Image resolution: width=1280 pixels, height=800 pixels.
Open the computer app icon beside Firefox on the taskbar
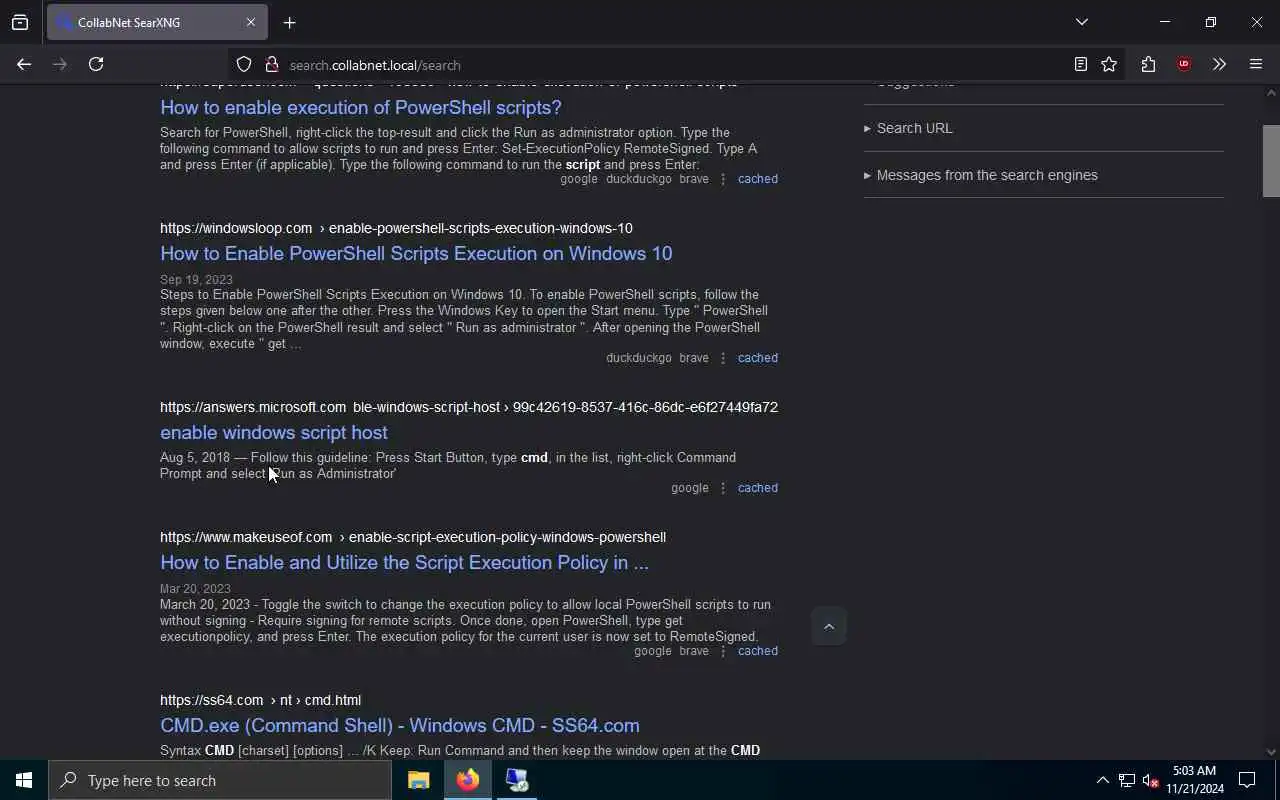tap(517, 780)
